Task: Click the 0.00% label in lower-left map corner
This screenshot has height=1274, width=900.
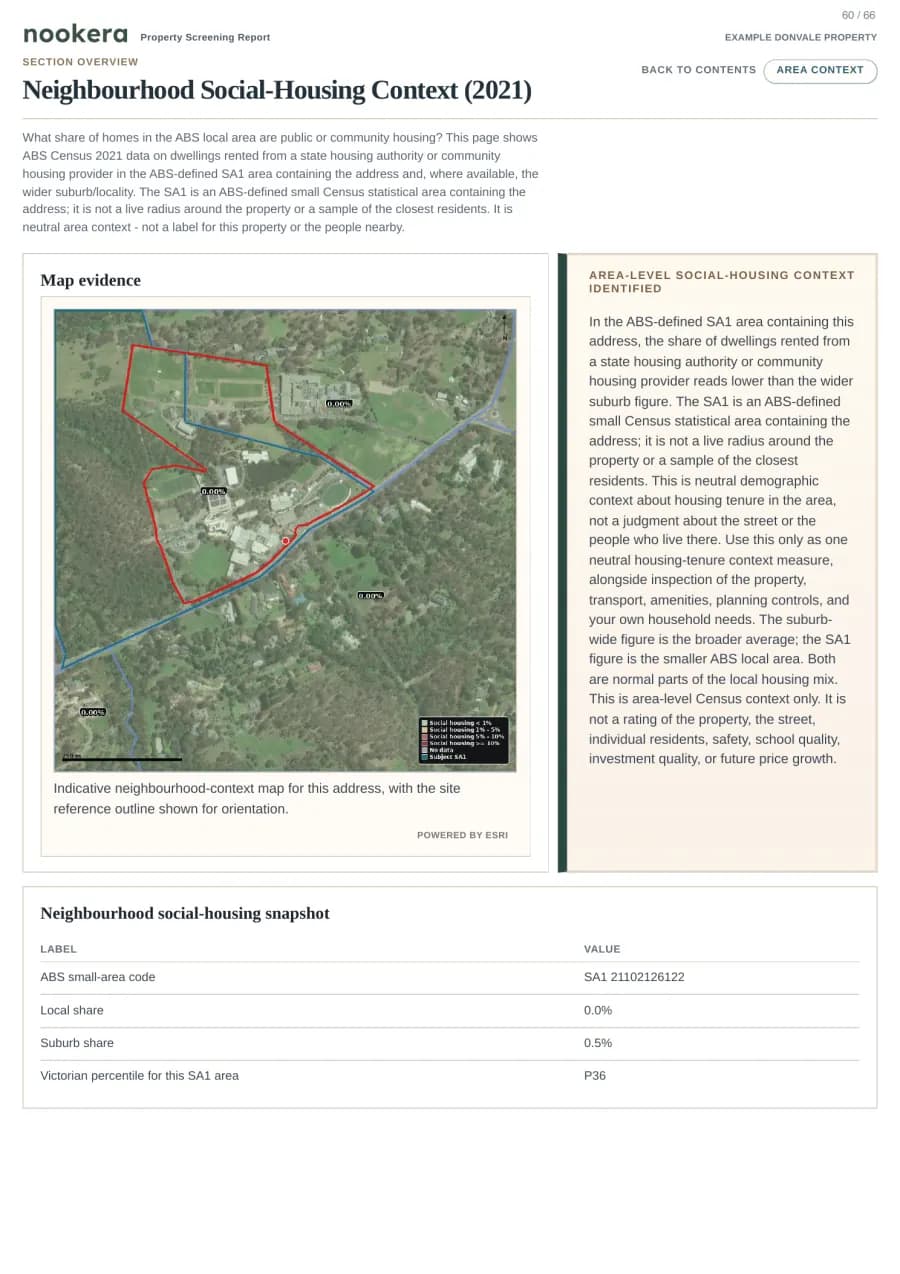Action: pyautogui.click(x=92, y=712)
